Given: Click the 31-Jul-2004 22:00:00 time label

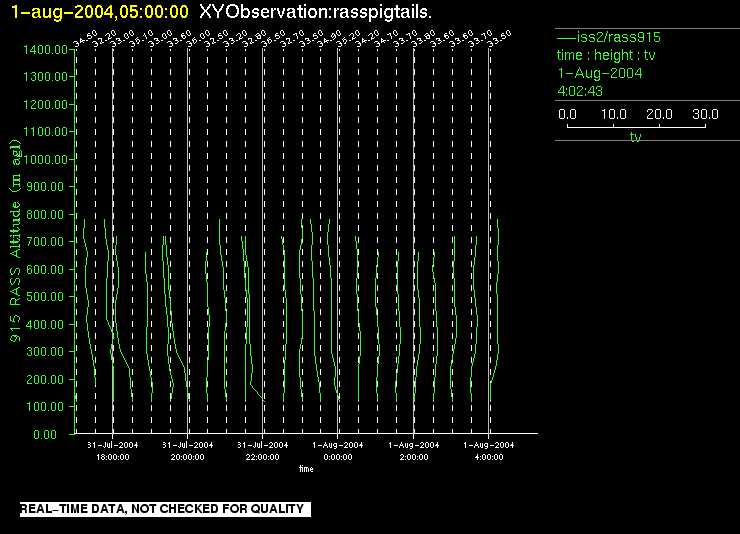Looking at the screenshot, I should tap(262, 451).
